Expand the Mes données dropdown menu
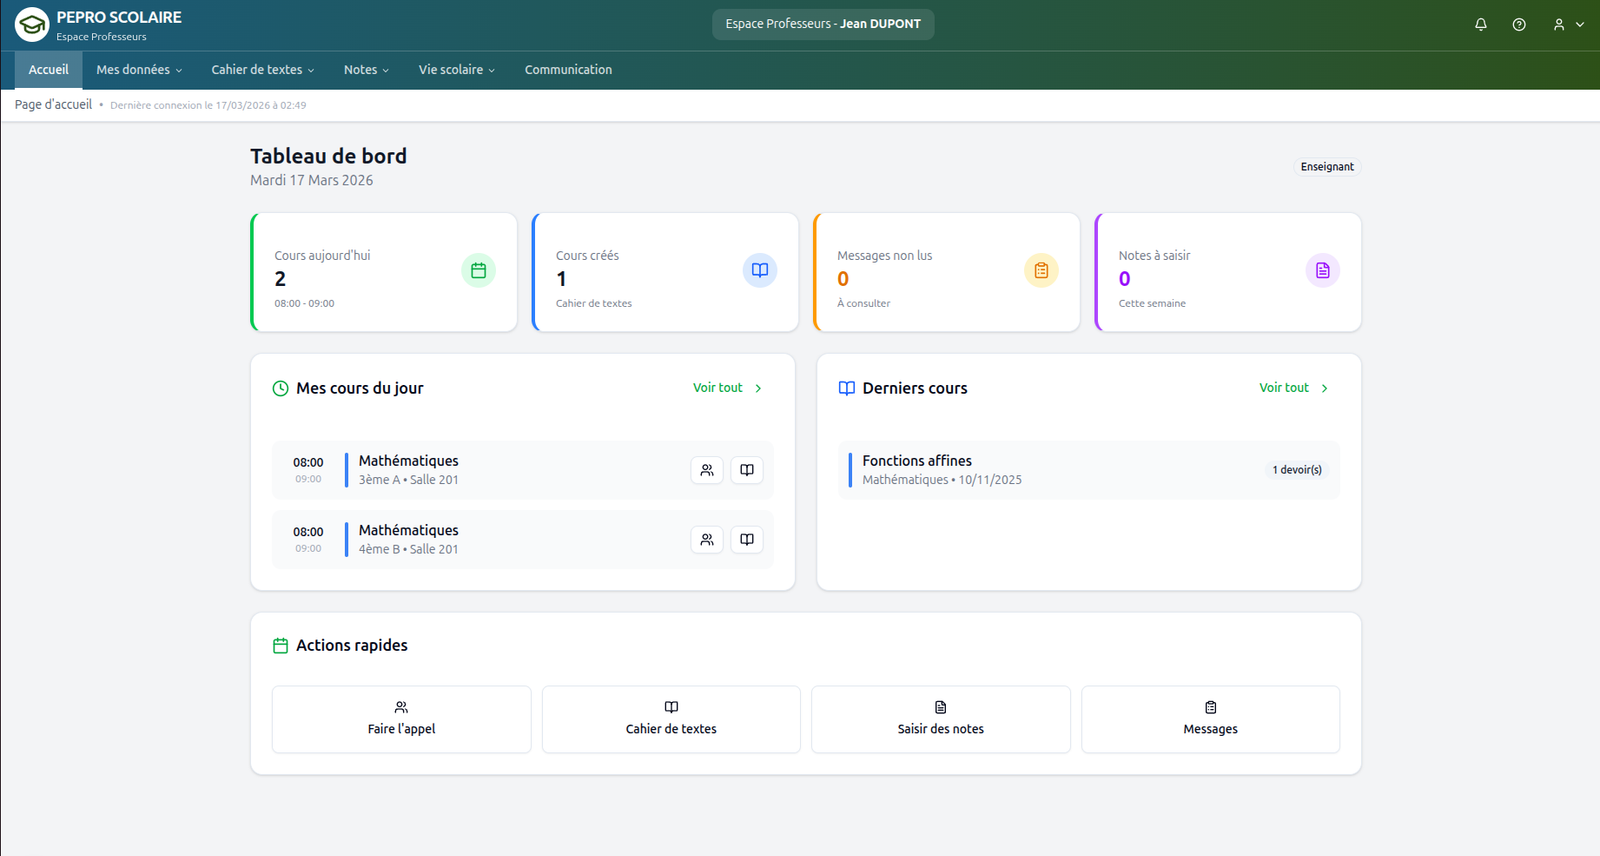1600x856 pixels. (x=139, y=70)
